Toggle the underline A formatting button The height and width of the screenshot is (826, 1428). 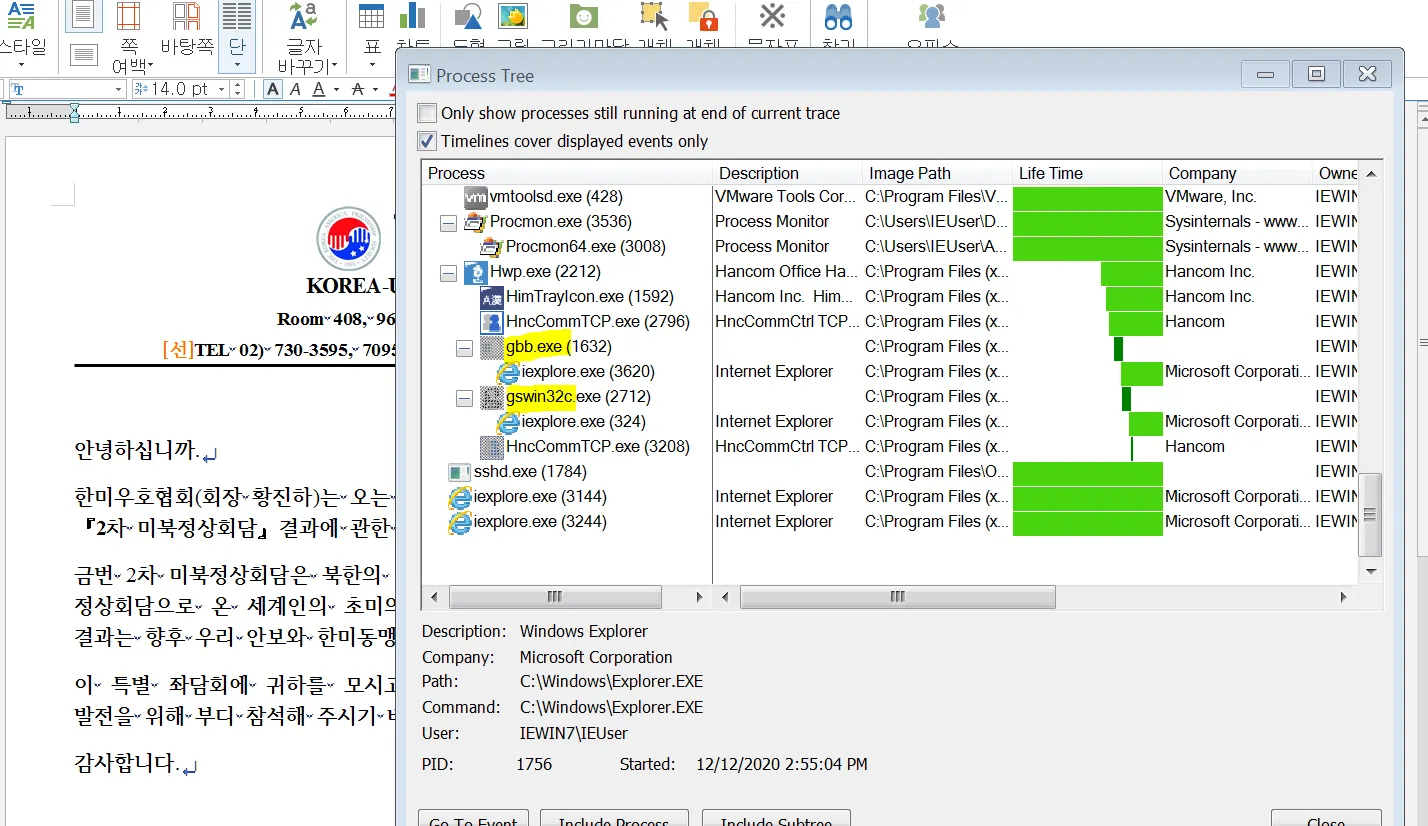point(318,89)
